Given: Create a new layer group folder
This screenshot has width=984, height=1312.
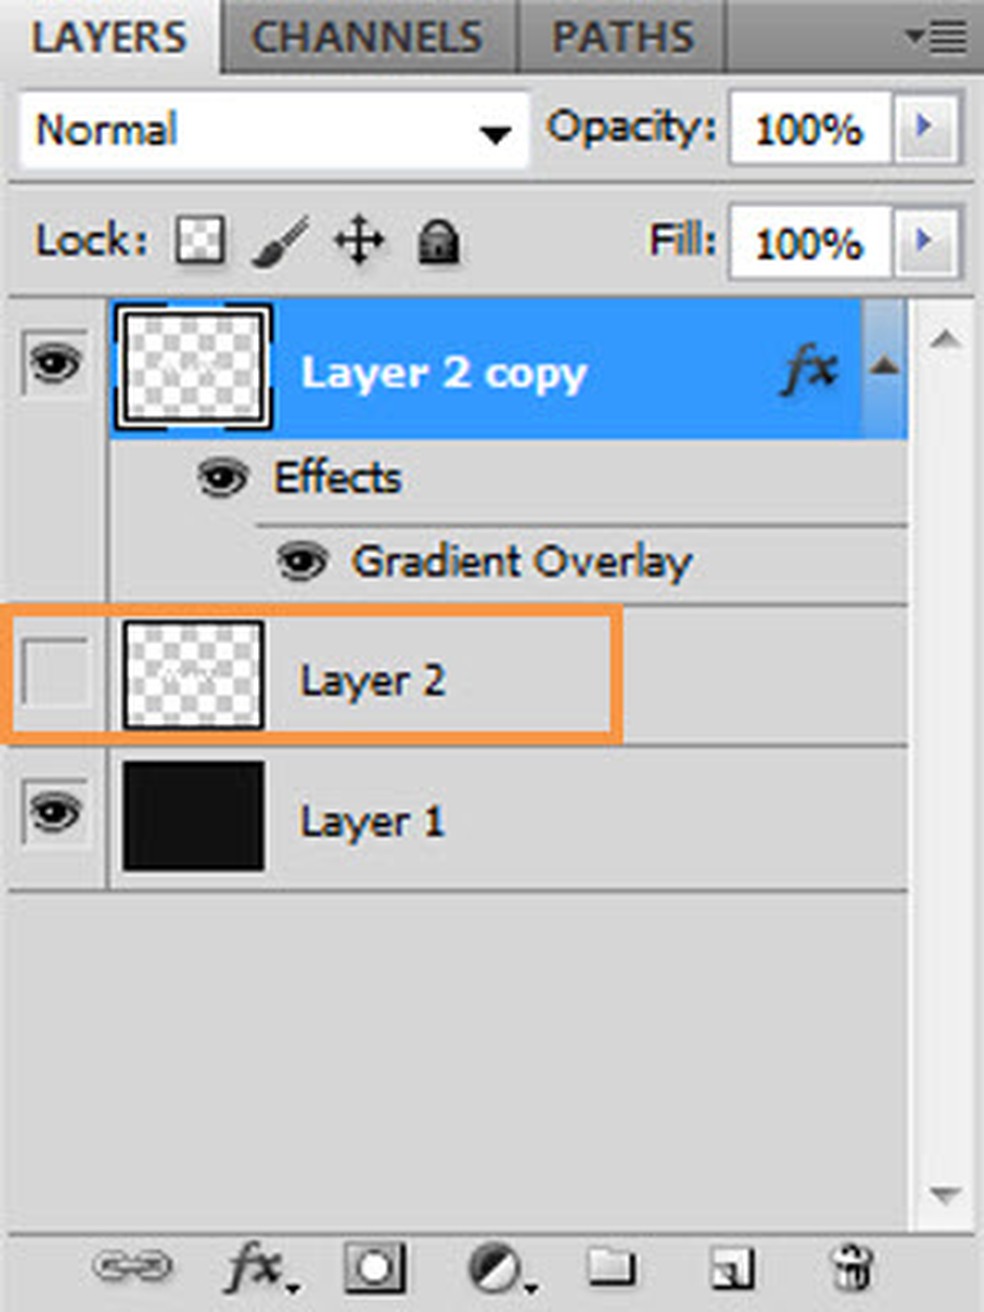Looking at the screenshot, I should [x=611, y=1267].
